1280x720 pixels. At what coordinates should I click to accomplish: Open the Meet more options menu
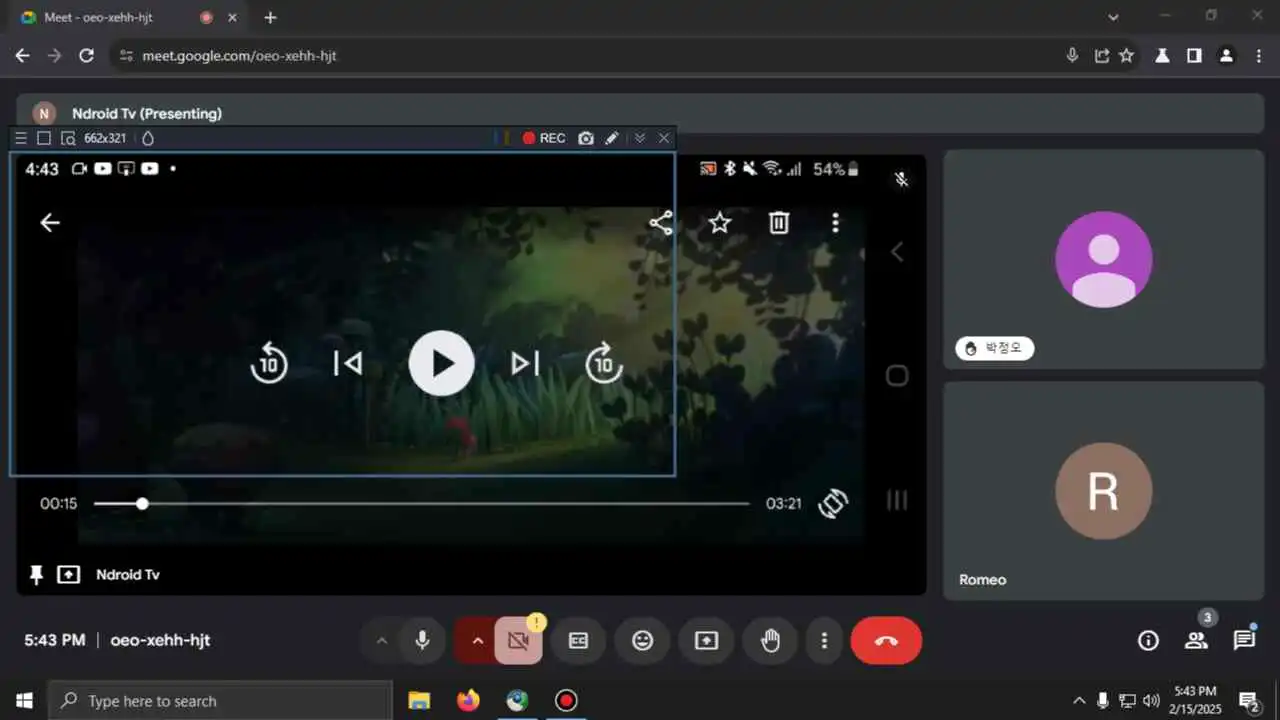pyautogui.click(x=824, y=641)
